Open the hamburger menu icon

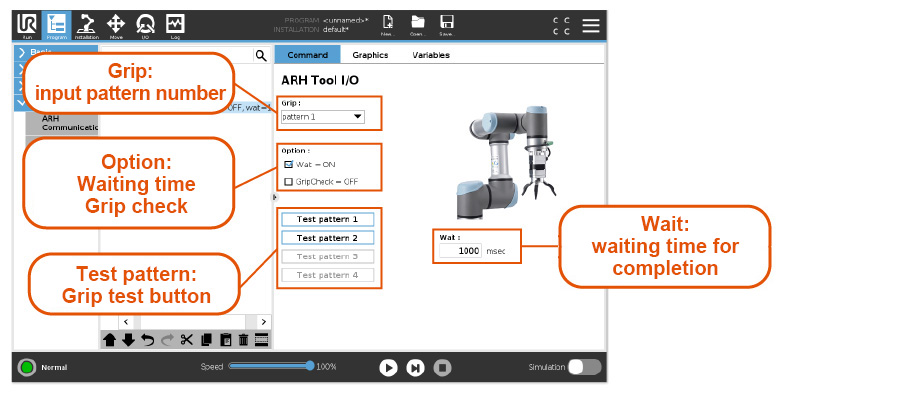[591, 25]
